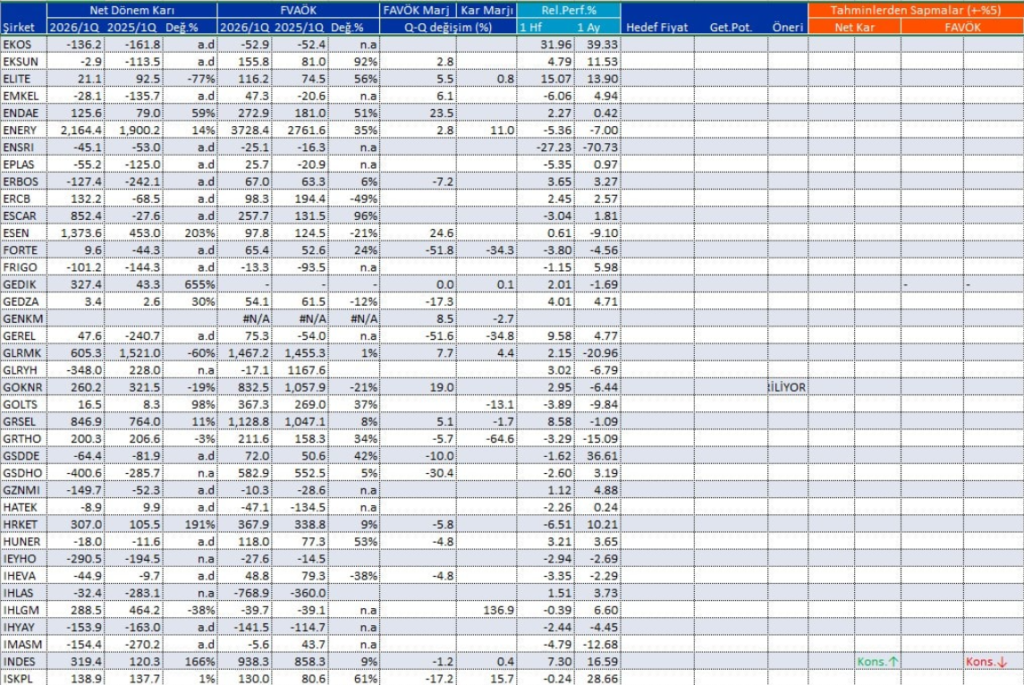Click the HUNER company cell
1024x685 pixels.
pos(24,541)
